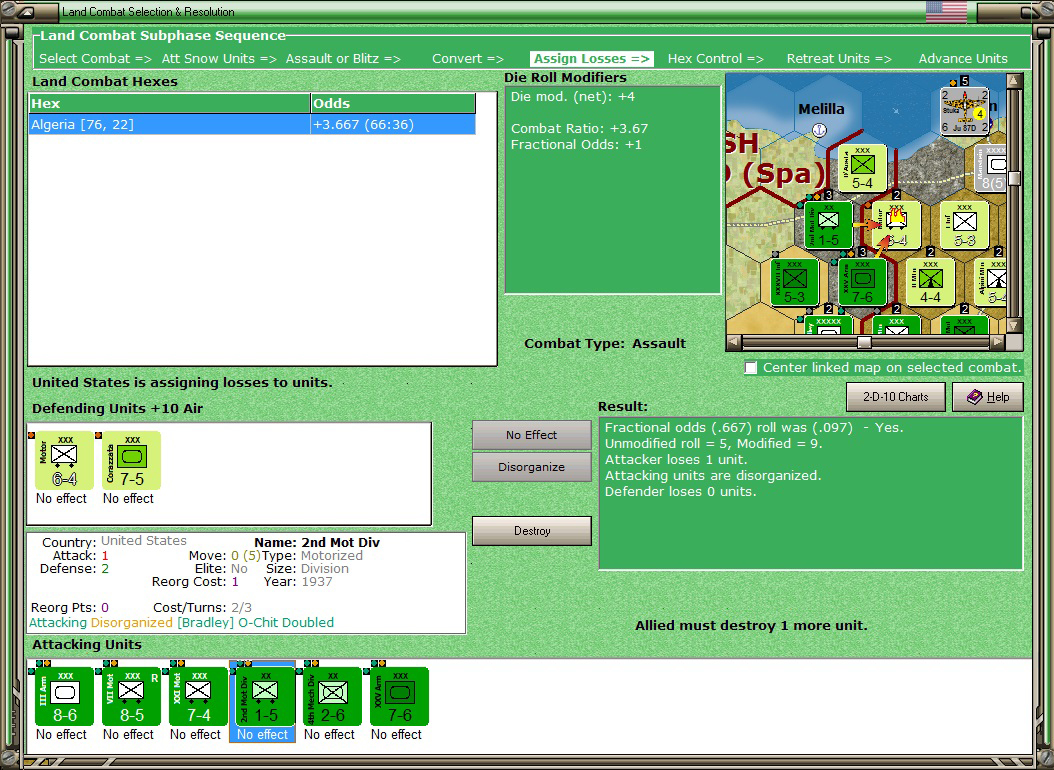1054x770 pixels.
Task: Go to Retreat Units subphase
Action: click(x=839, y=58)
